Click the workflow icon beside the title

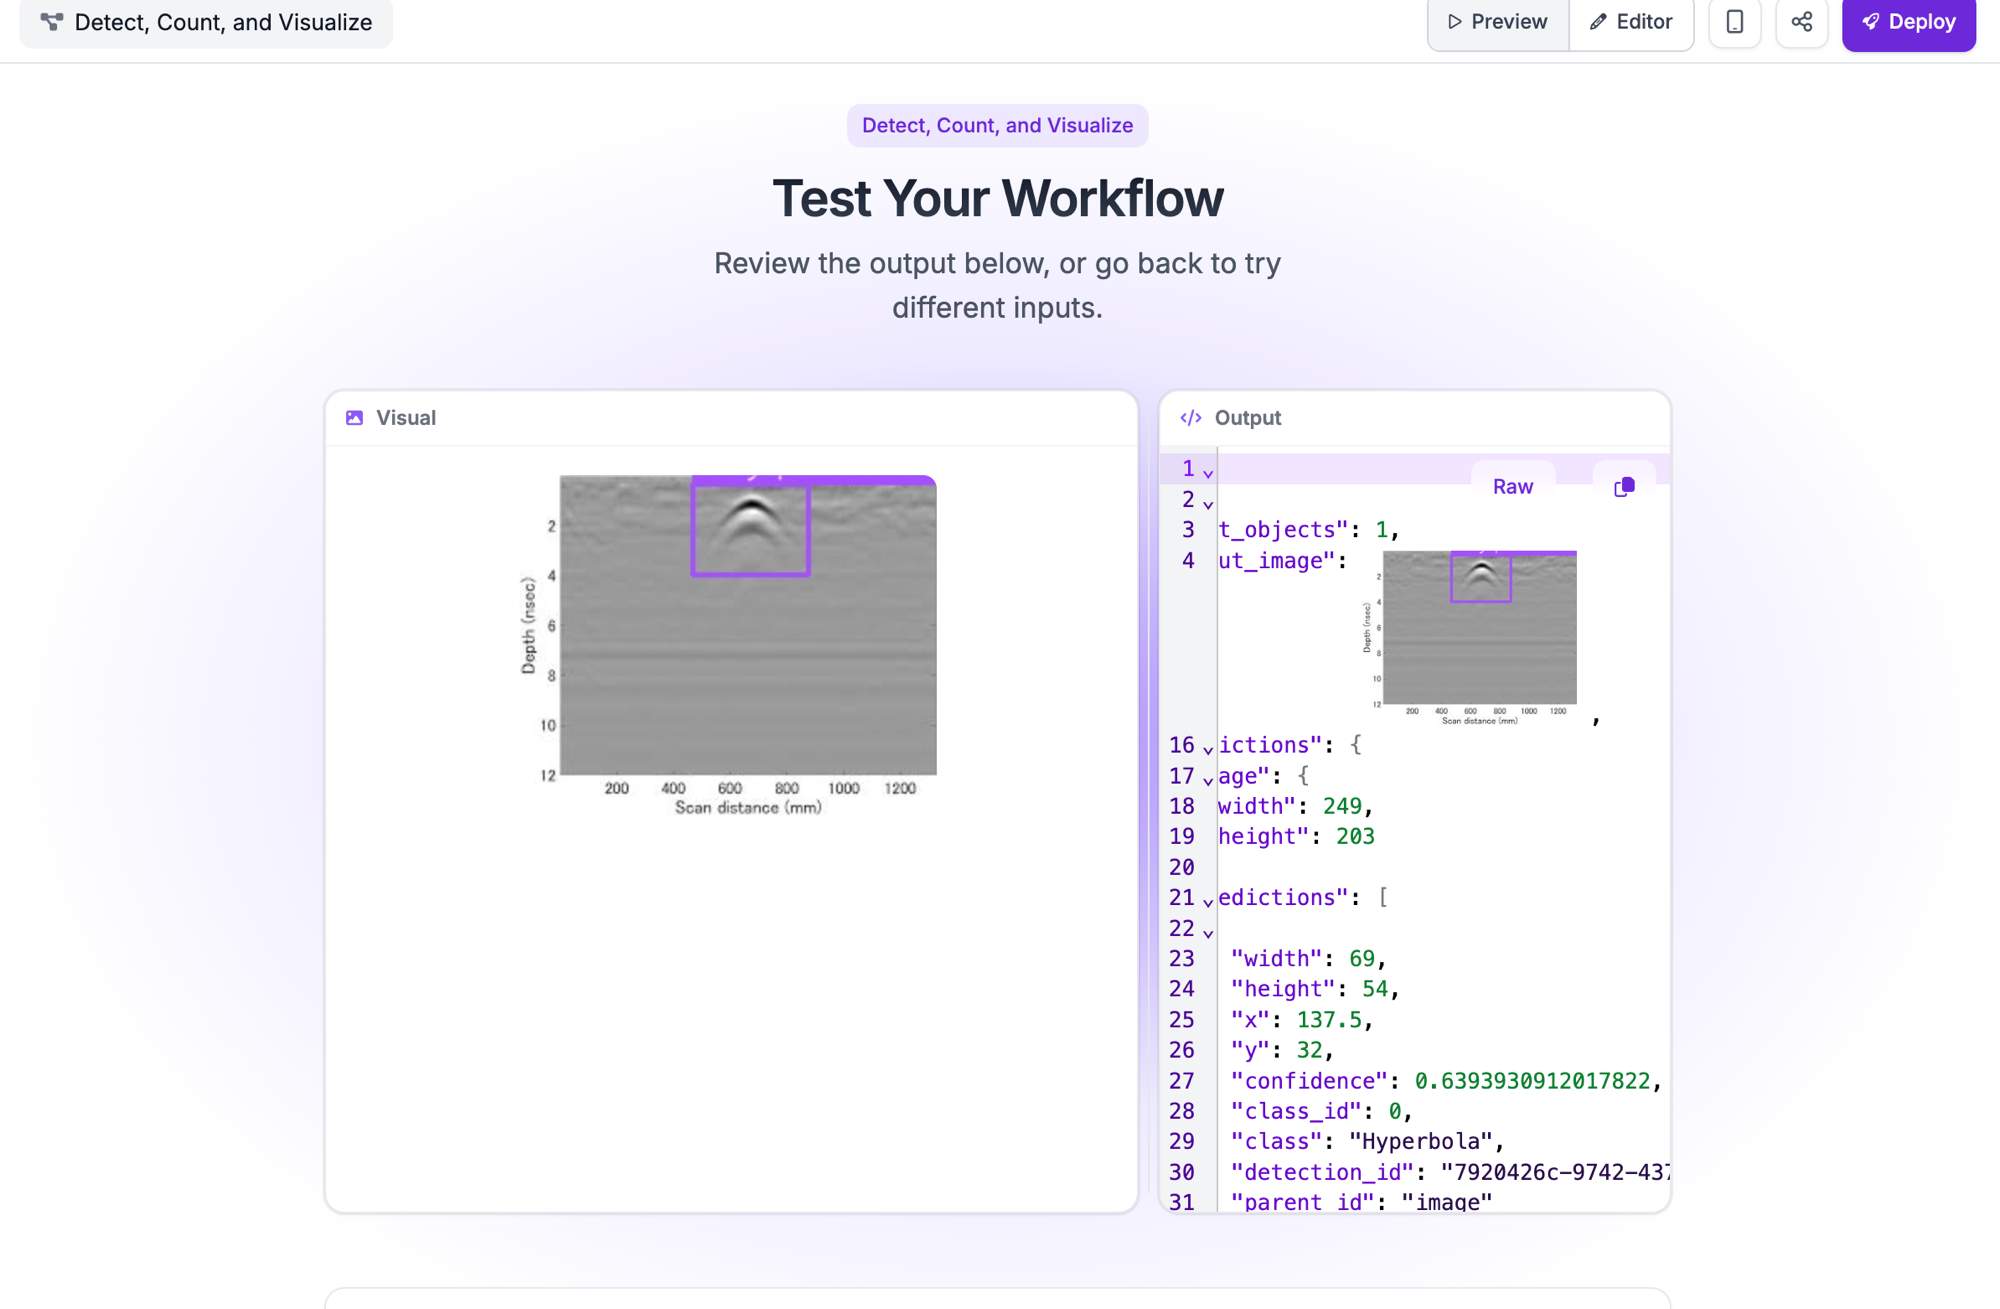coord(52,22)
